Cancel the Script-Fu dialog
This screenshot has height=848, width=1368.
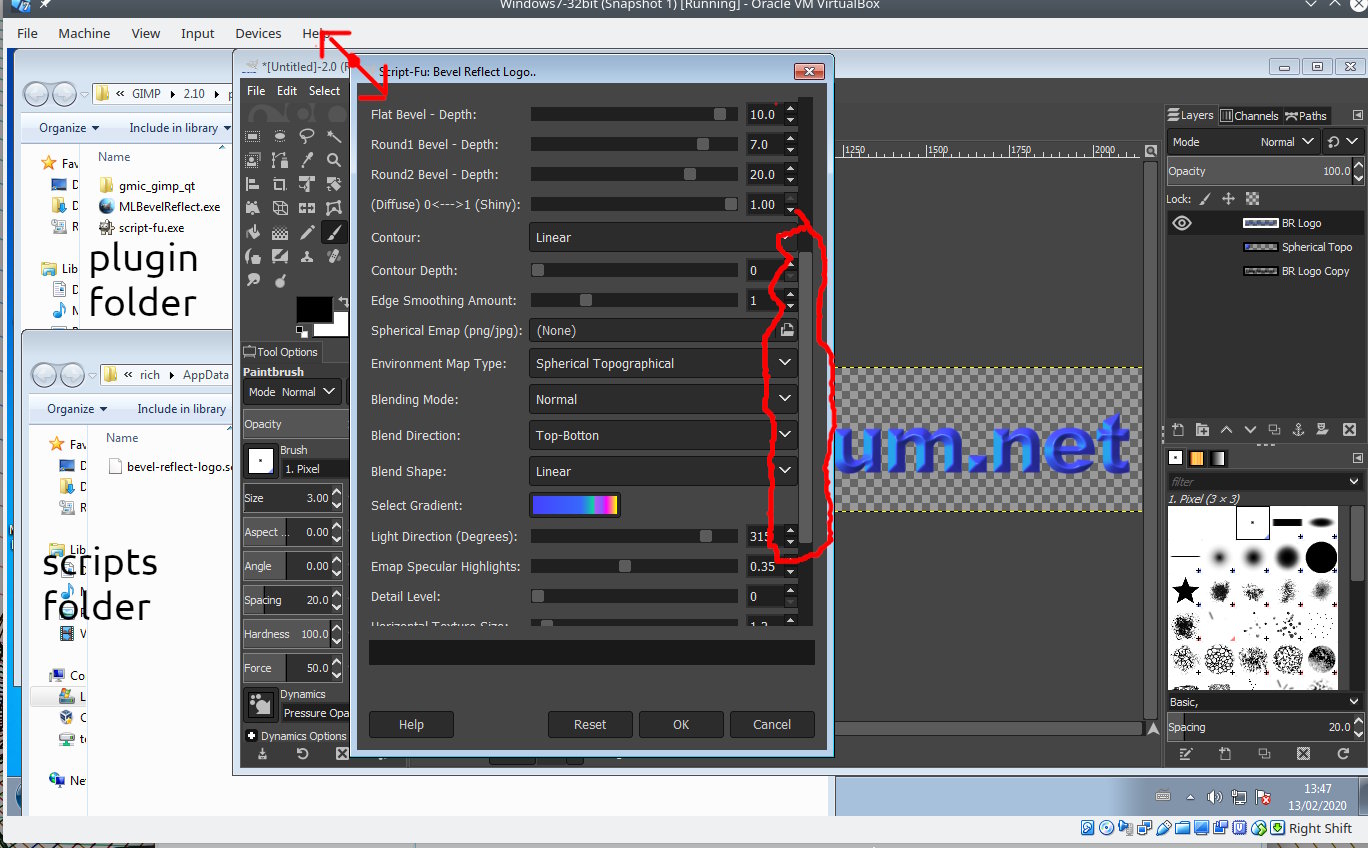point(772,724)
